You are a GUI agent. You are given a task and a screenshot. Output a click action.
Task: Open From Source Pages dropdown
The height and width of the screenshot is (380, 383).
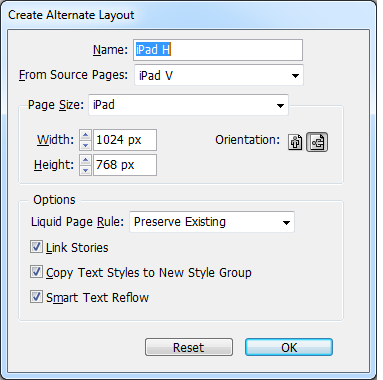pos(219,75)
